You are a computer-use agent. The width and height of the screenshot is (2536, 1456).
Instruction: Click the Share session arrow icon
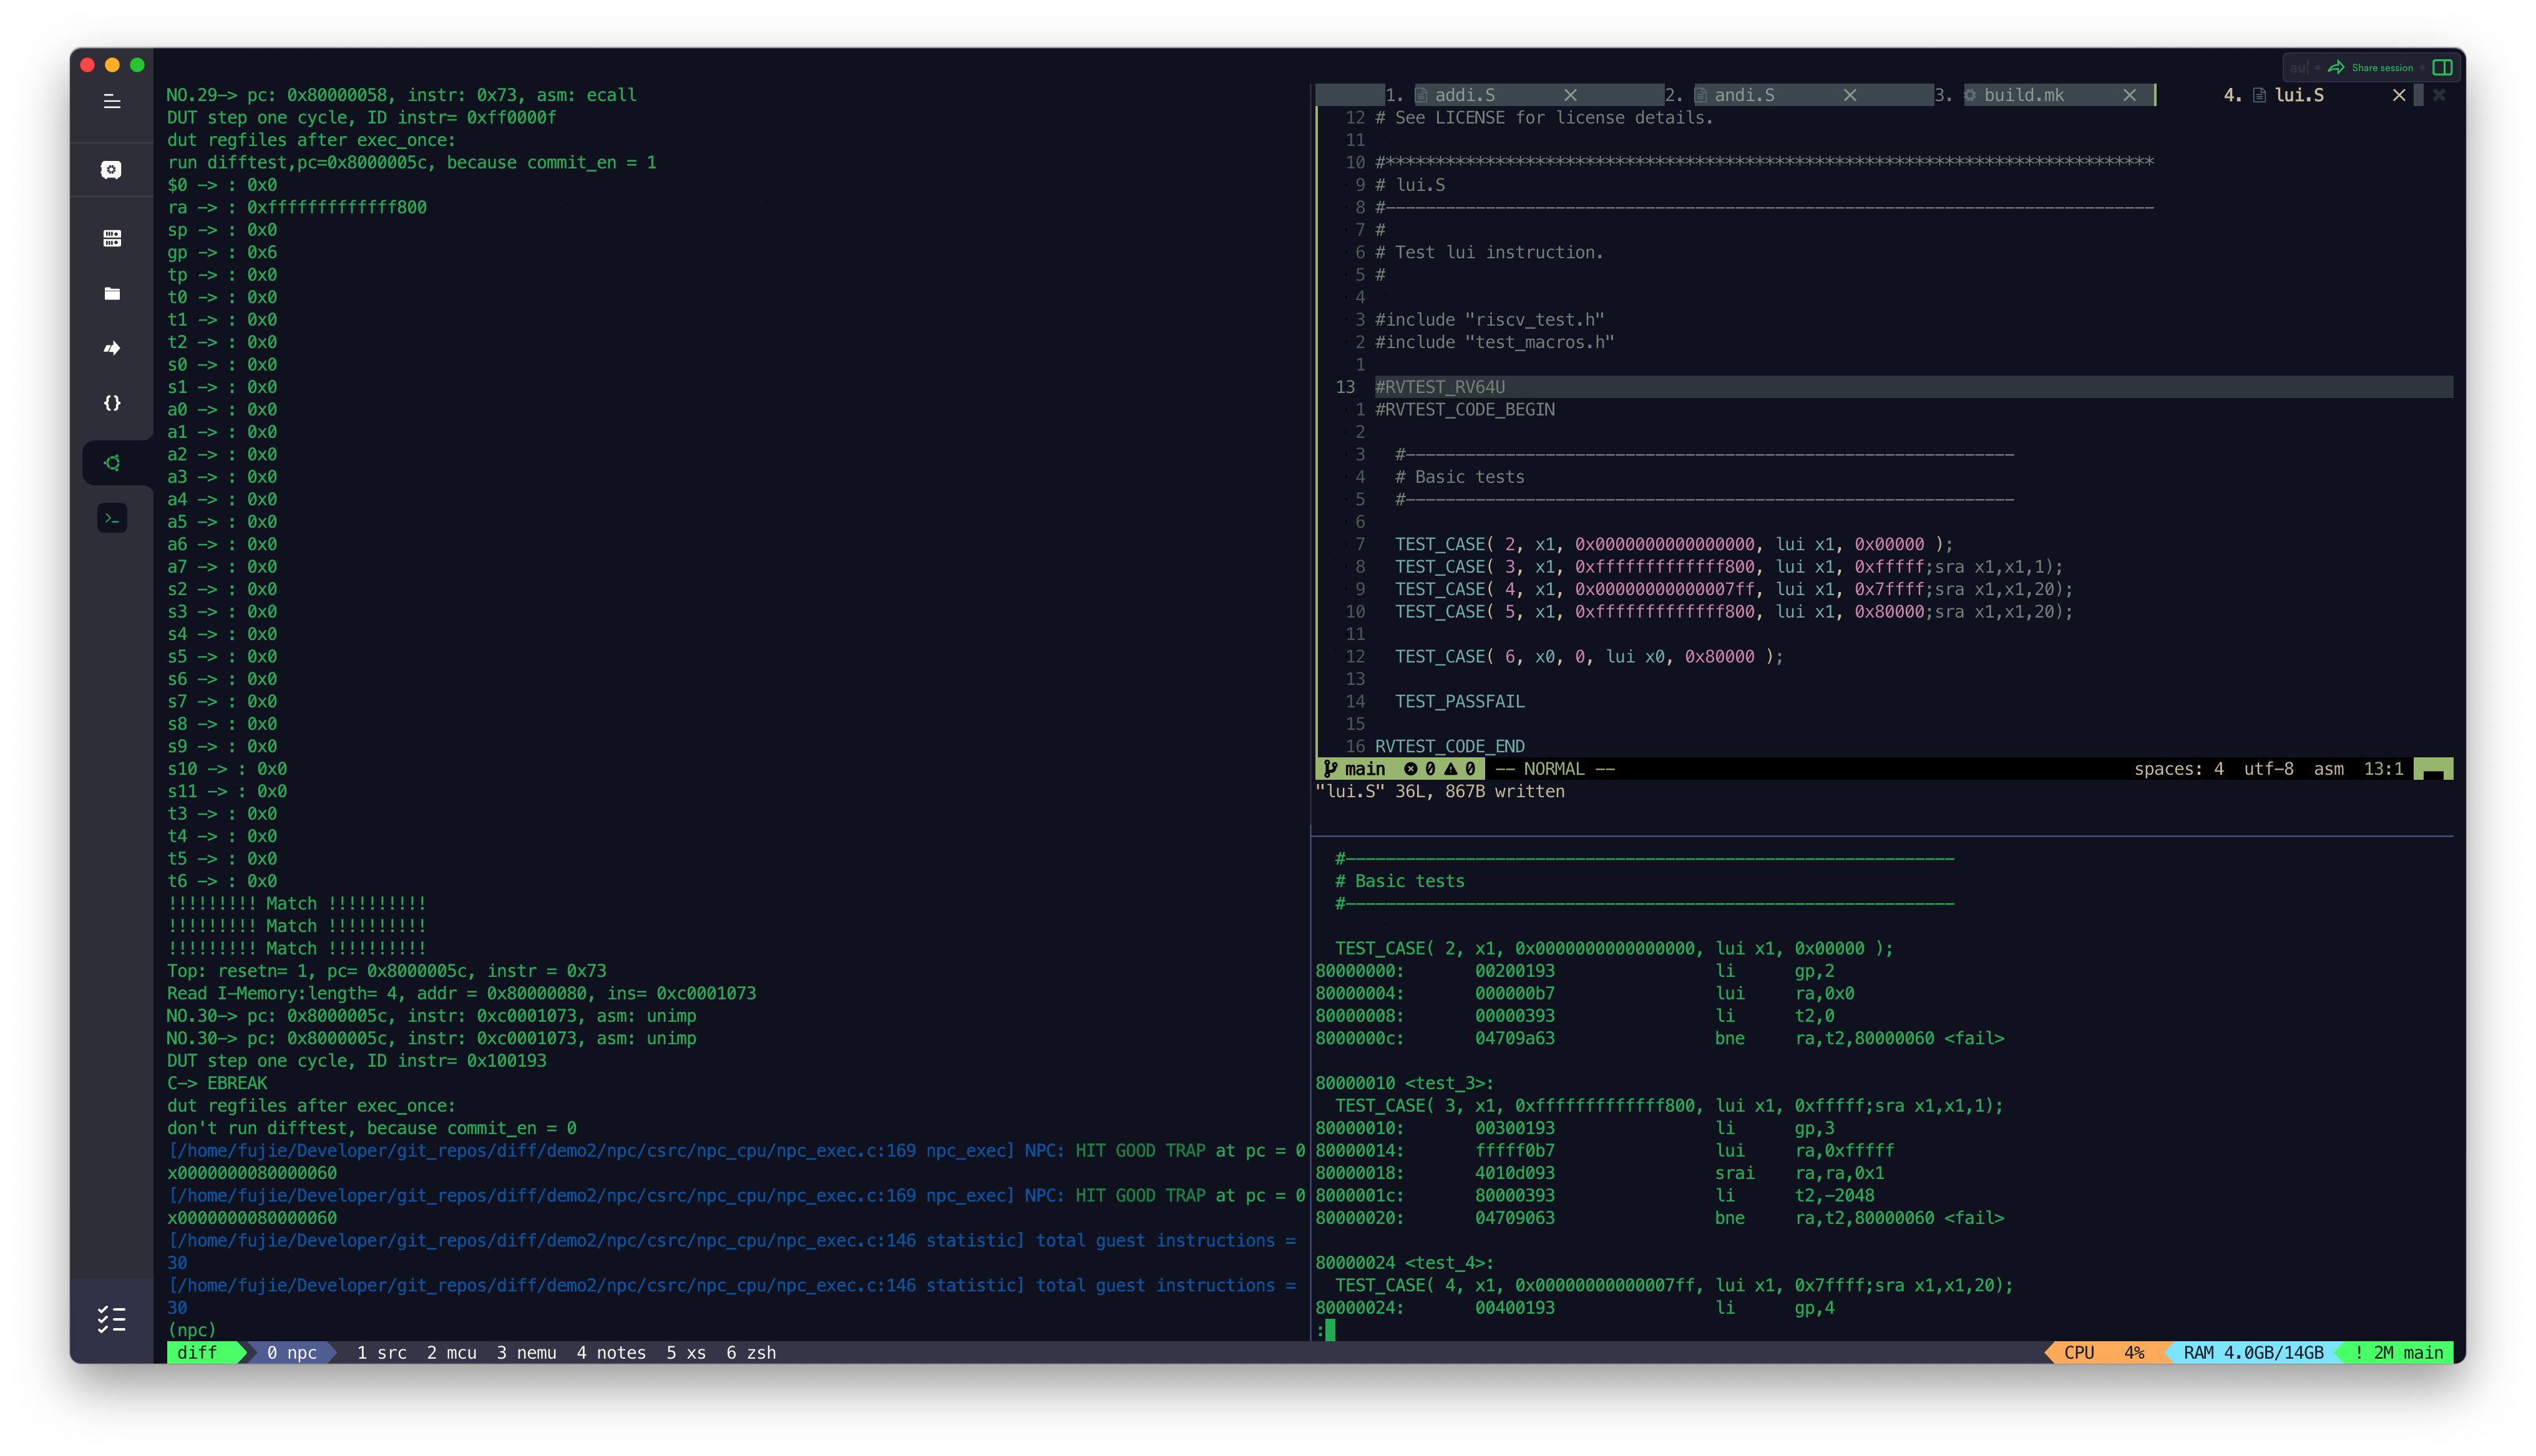click(x=2336, y=67)
